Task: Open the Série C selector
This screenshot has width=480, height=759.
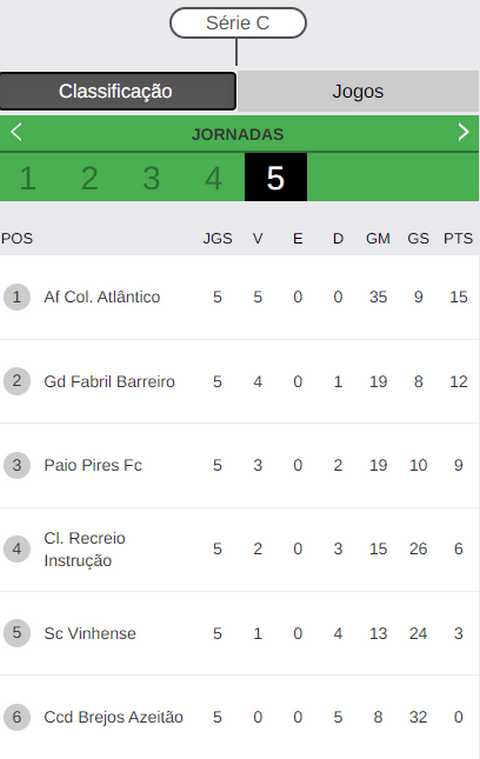Action: pos(238,23)
